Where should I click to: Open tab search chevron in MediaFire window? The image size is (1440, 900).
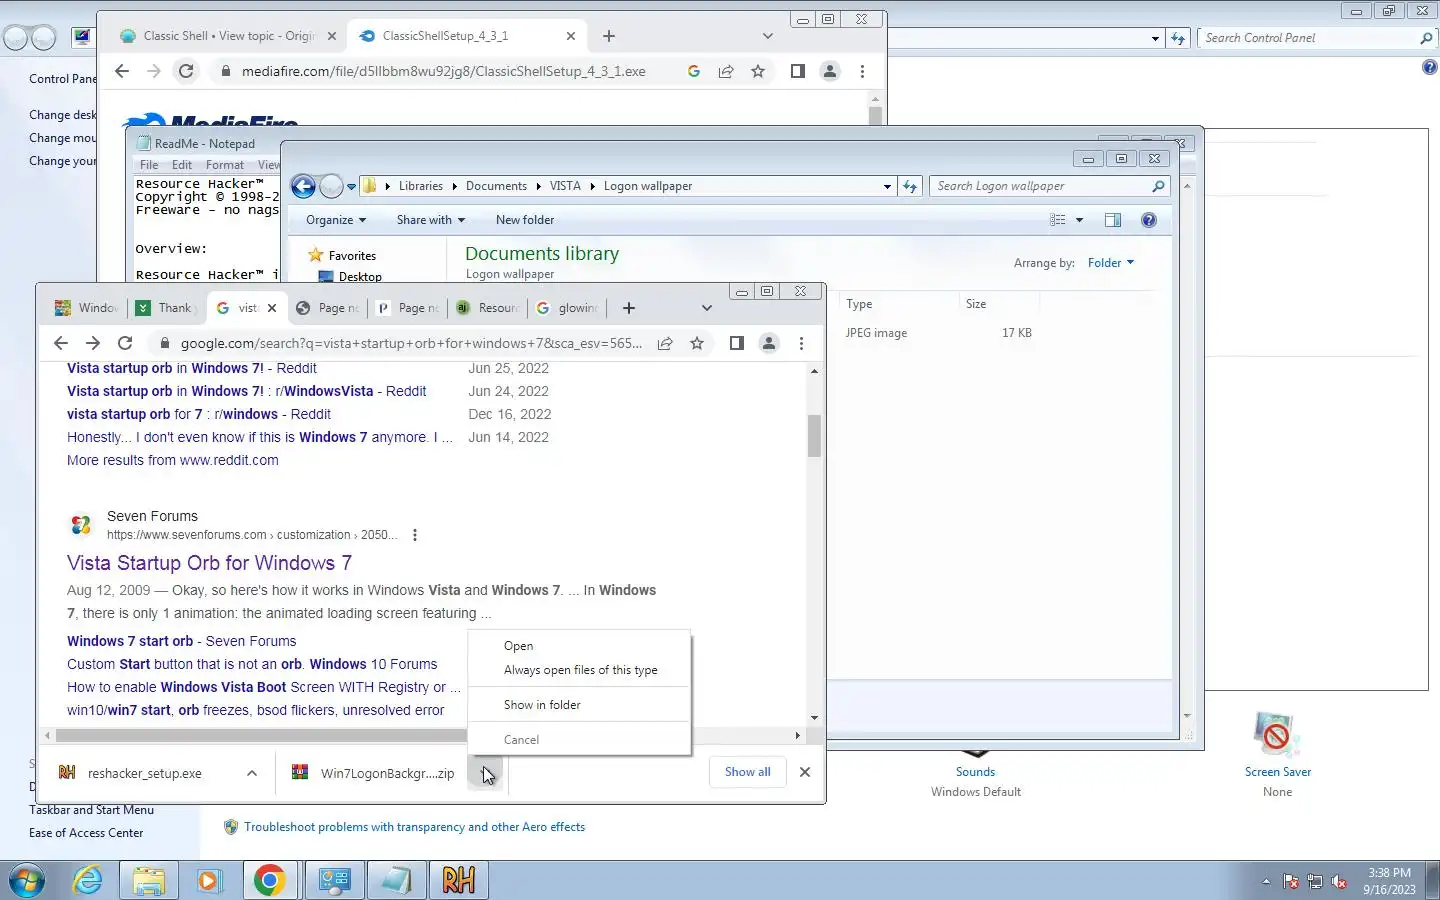[768, 36]
